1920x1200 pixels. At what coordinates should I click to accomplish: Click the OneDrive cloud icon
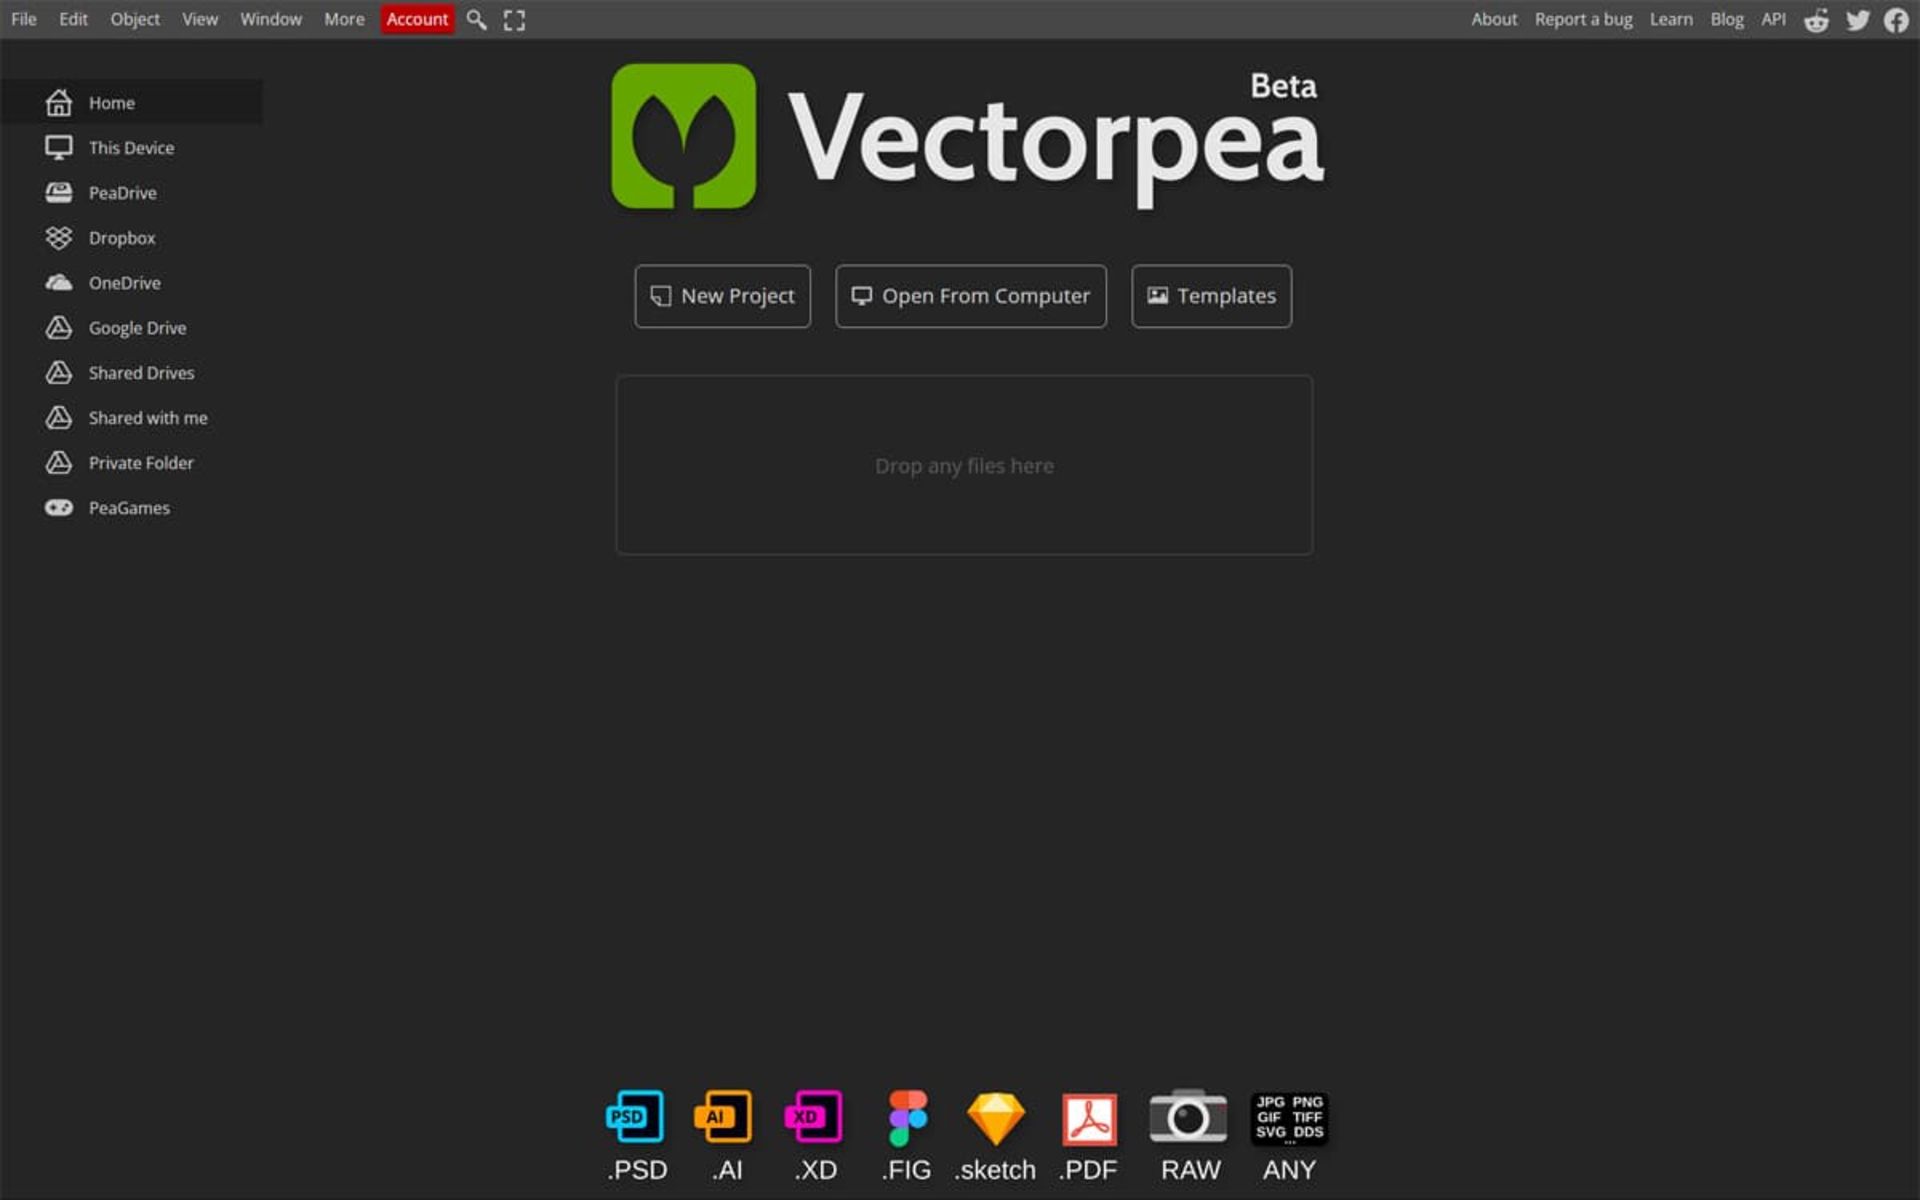tap(59, 283)
